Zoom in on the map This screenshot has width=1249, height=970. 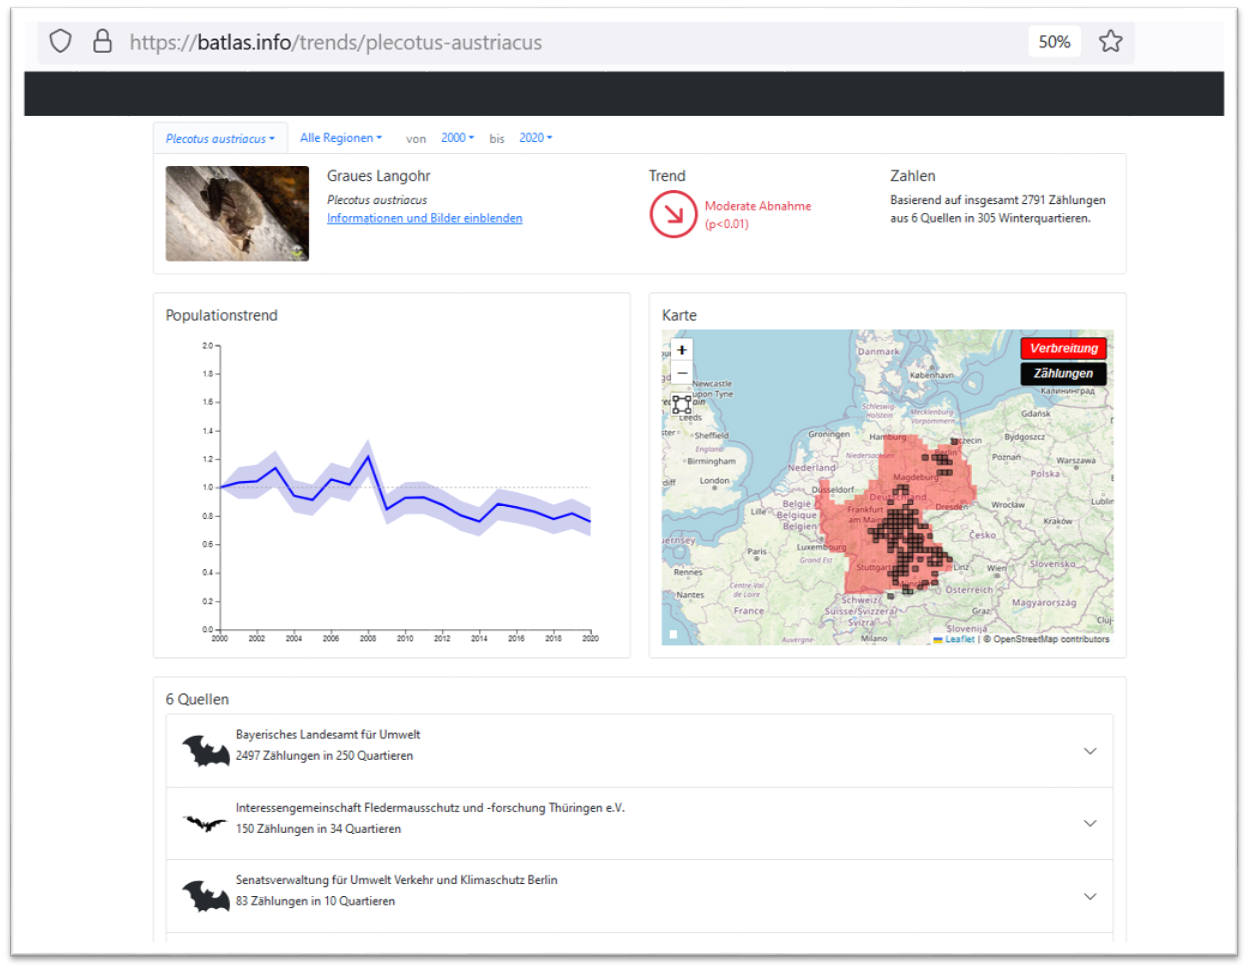[x=682, y=350]
